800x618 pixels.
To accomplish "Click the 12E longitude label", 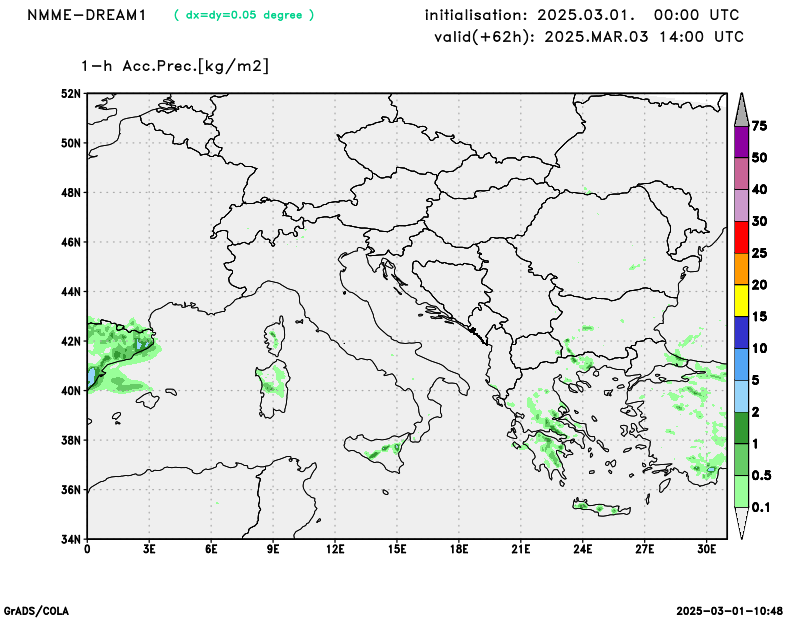I will pyautogui.click(x=335, y=550).
